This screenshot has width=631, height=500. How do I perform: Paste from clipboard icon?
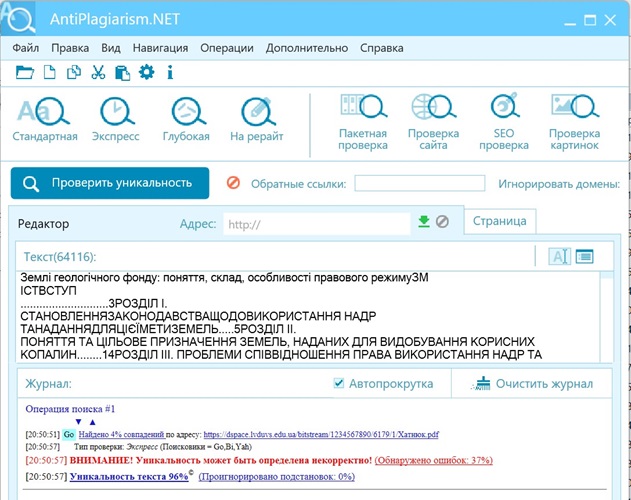pyautogui.click(x=122, y=73)
